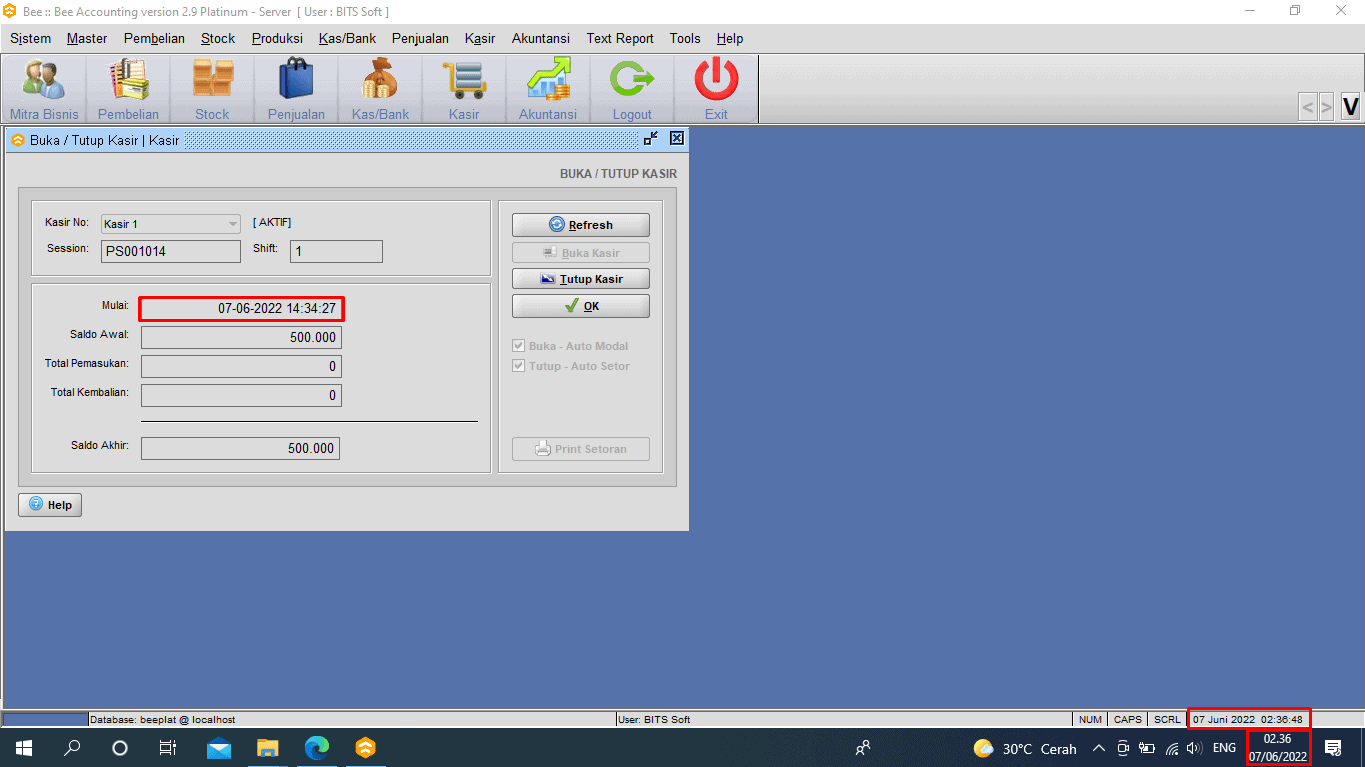Click the Saldo Awal input field
The width and height of the screenshot is (1365, 767).
(241, 338)
